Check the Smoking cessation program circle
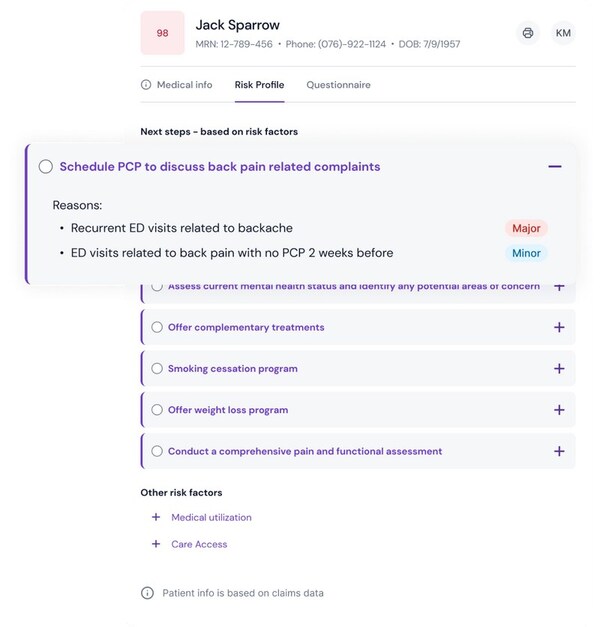 [157, 368]
